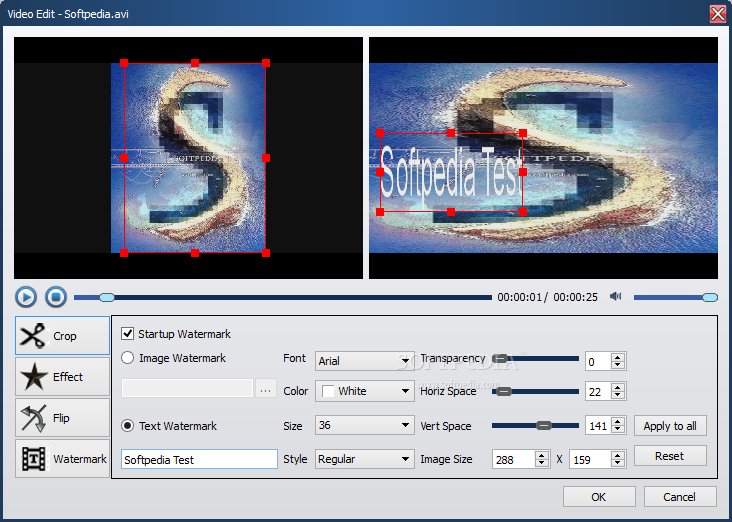This screenshot has width=732, height=522.
Task: Increase the Vert Space value with up arrow
Action: pyautogui.click(x=618, y=422)
